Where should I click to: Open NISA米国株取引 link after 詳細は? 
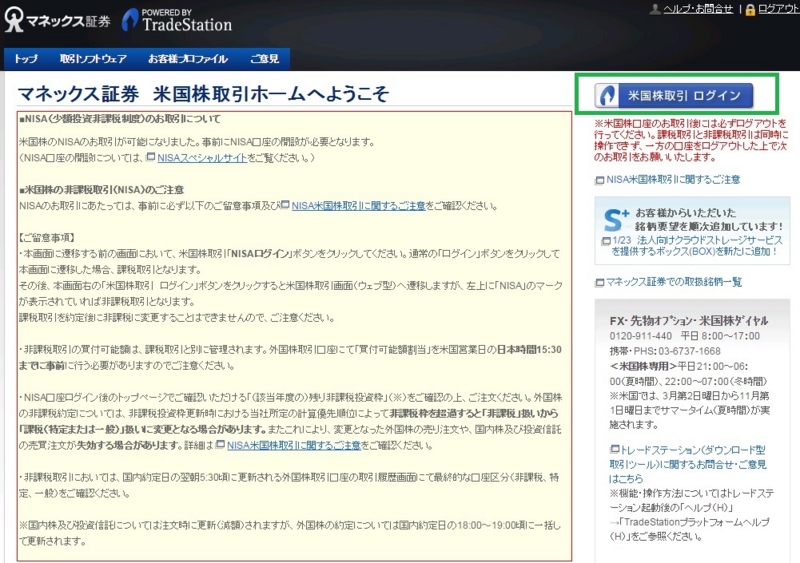click(x=293, y=445)
